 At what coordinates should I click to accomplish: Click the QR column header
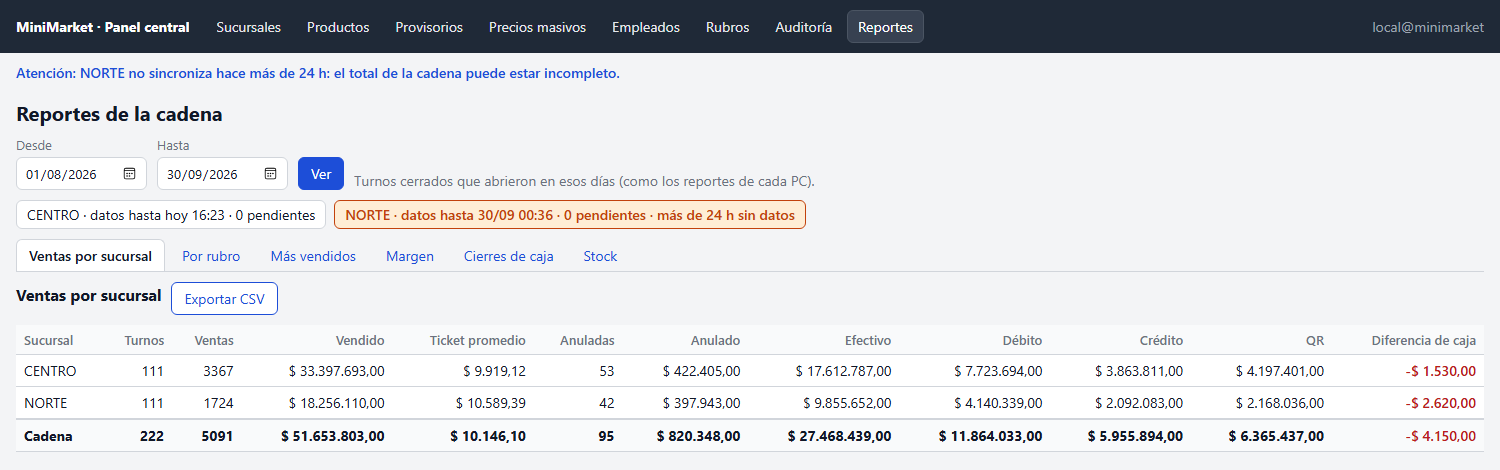pos(1315,340)
